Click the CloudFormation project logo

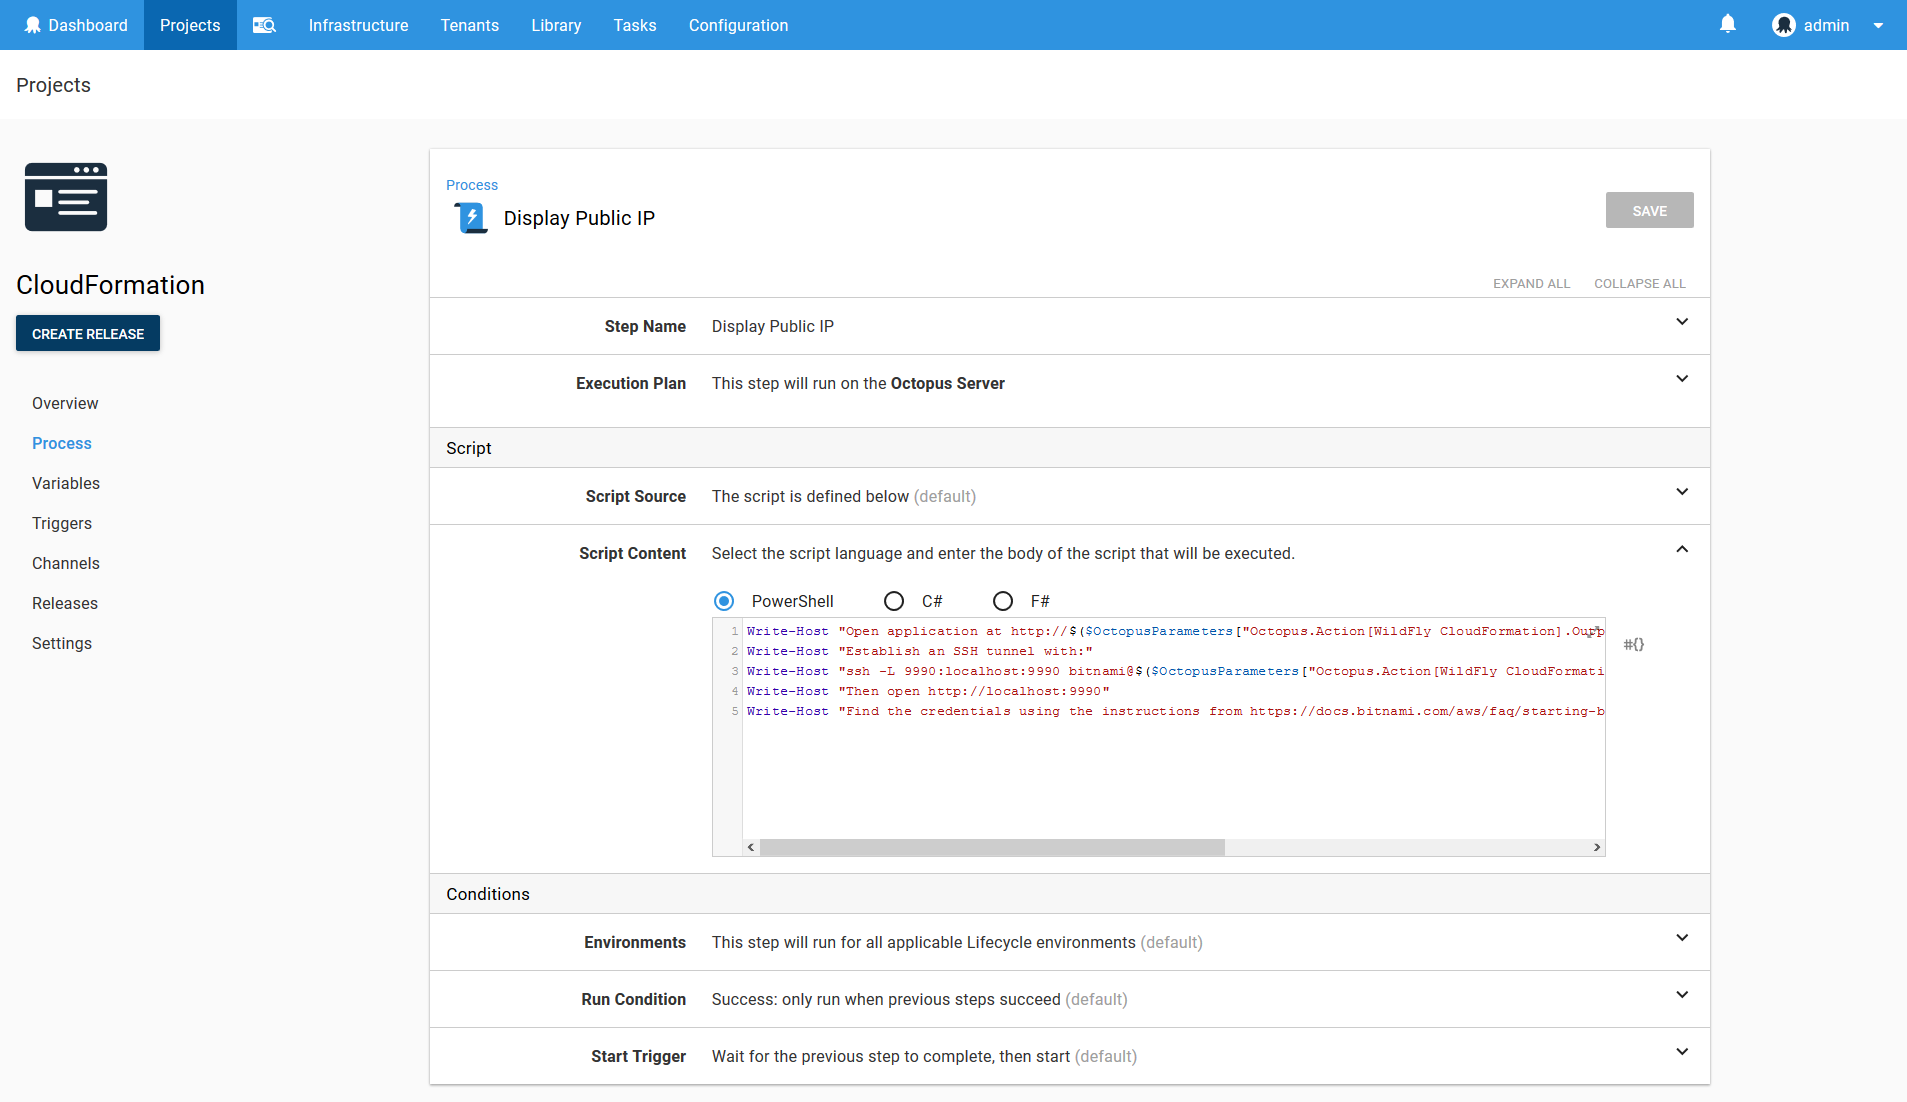click(x=65, y=197)
